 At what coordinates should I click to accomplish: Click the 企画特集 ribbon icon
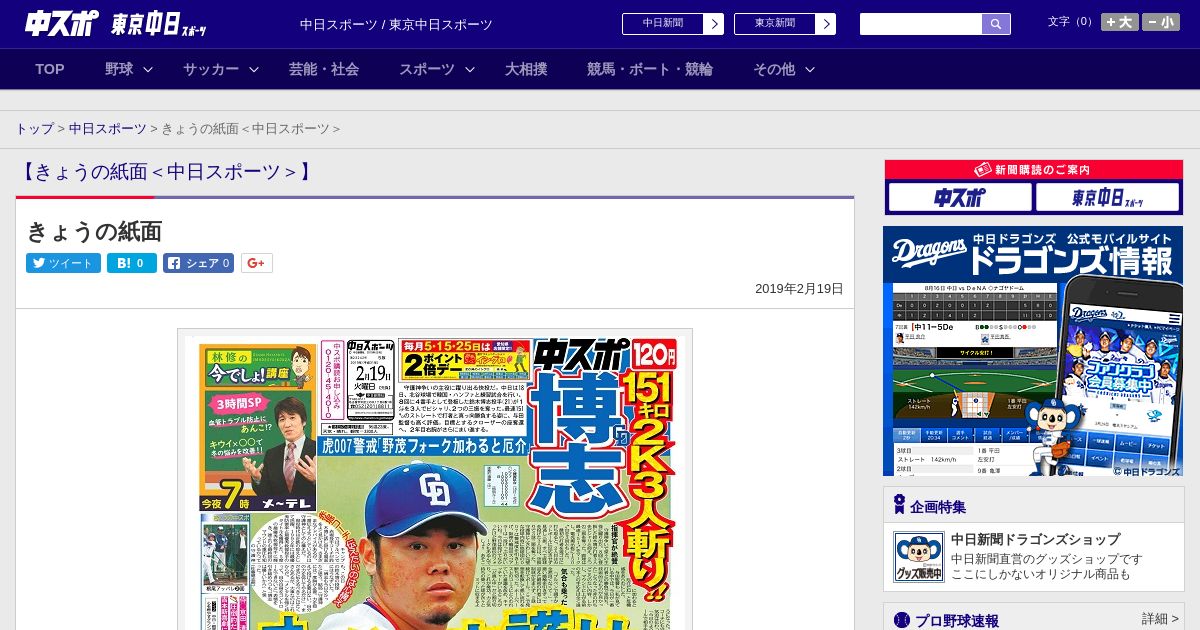point(899,504)
